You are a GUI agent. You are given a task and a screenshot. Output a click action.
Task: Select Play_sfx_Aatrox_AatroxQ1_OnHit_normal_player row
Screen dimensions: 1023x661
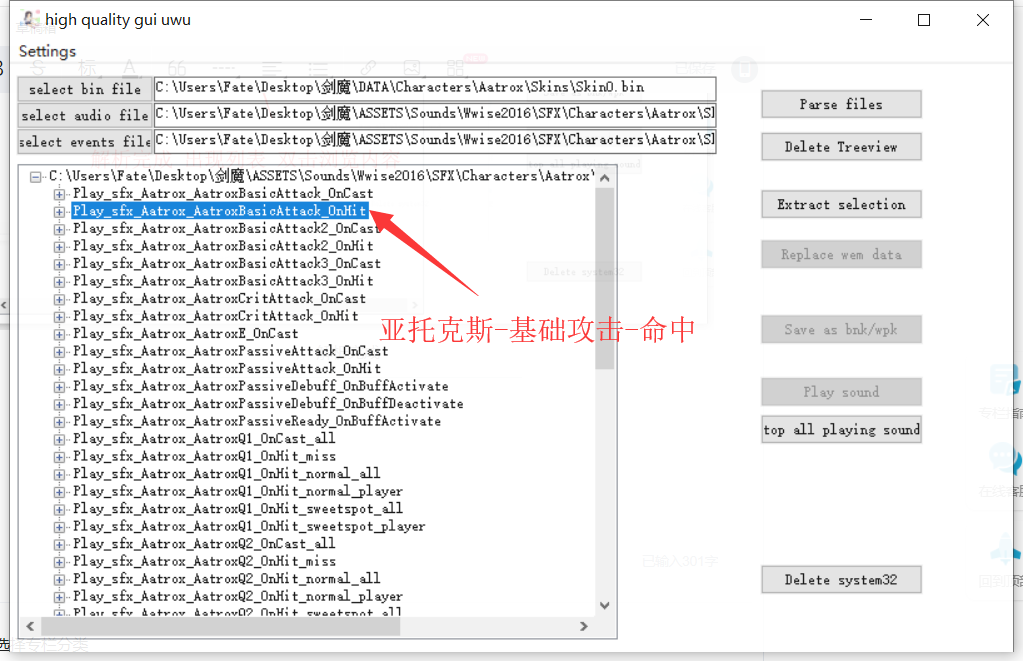[237, 491]
